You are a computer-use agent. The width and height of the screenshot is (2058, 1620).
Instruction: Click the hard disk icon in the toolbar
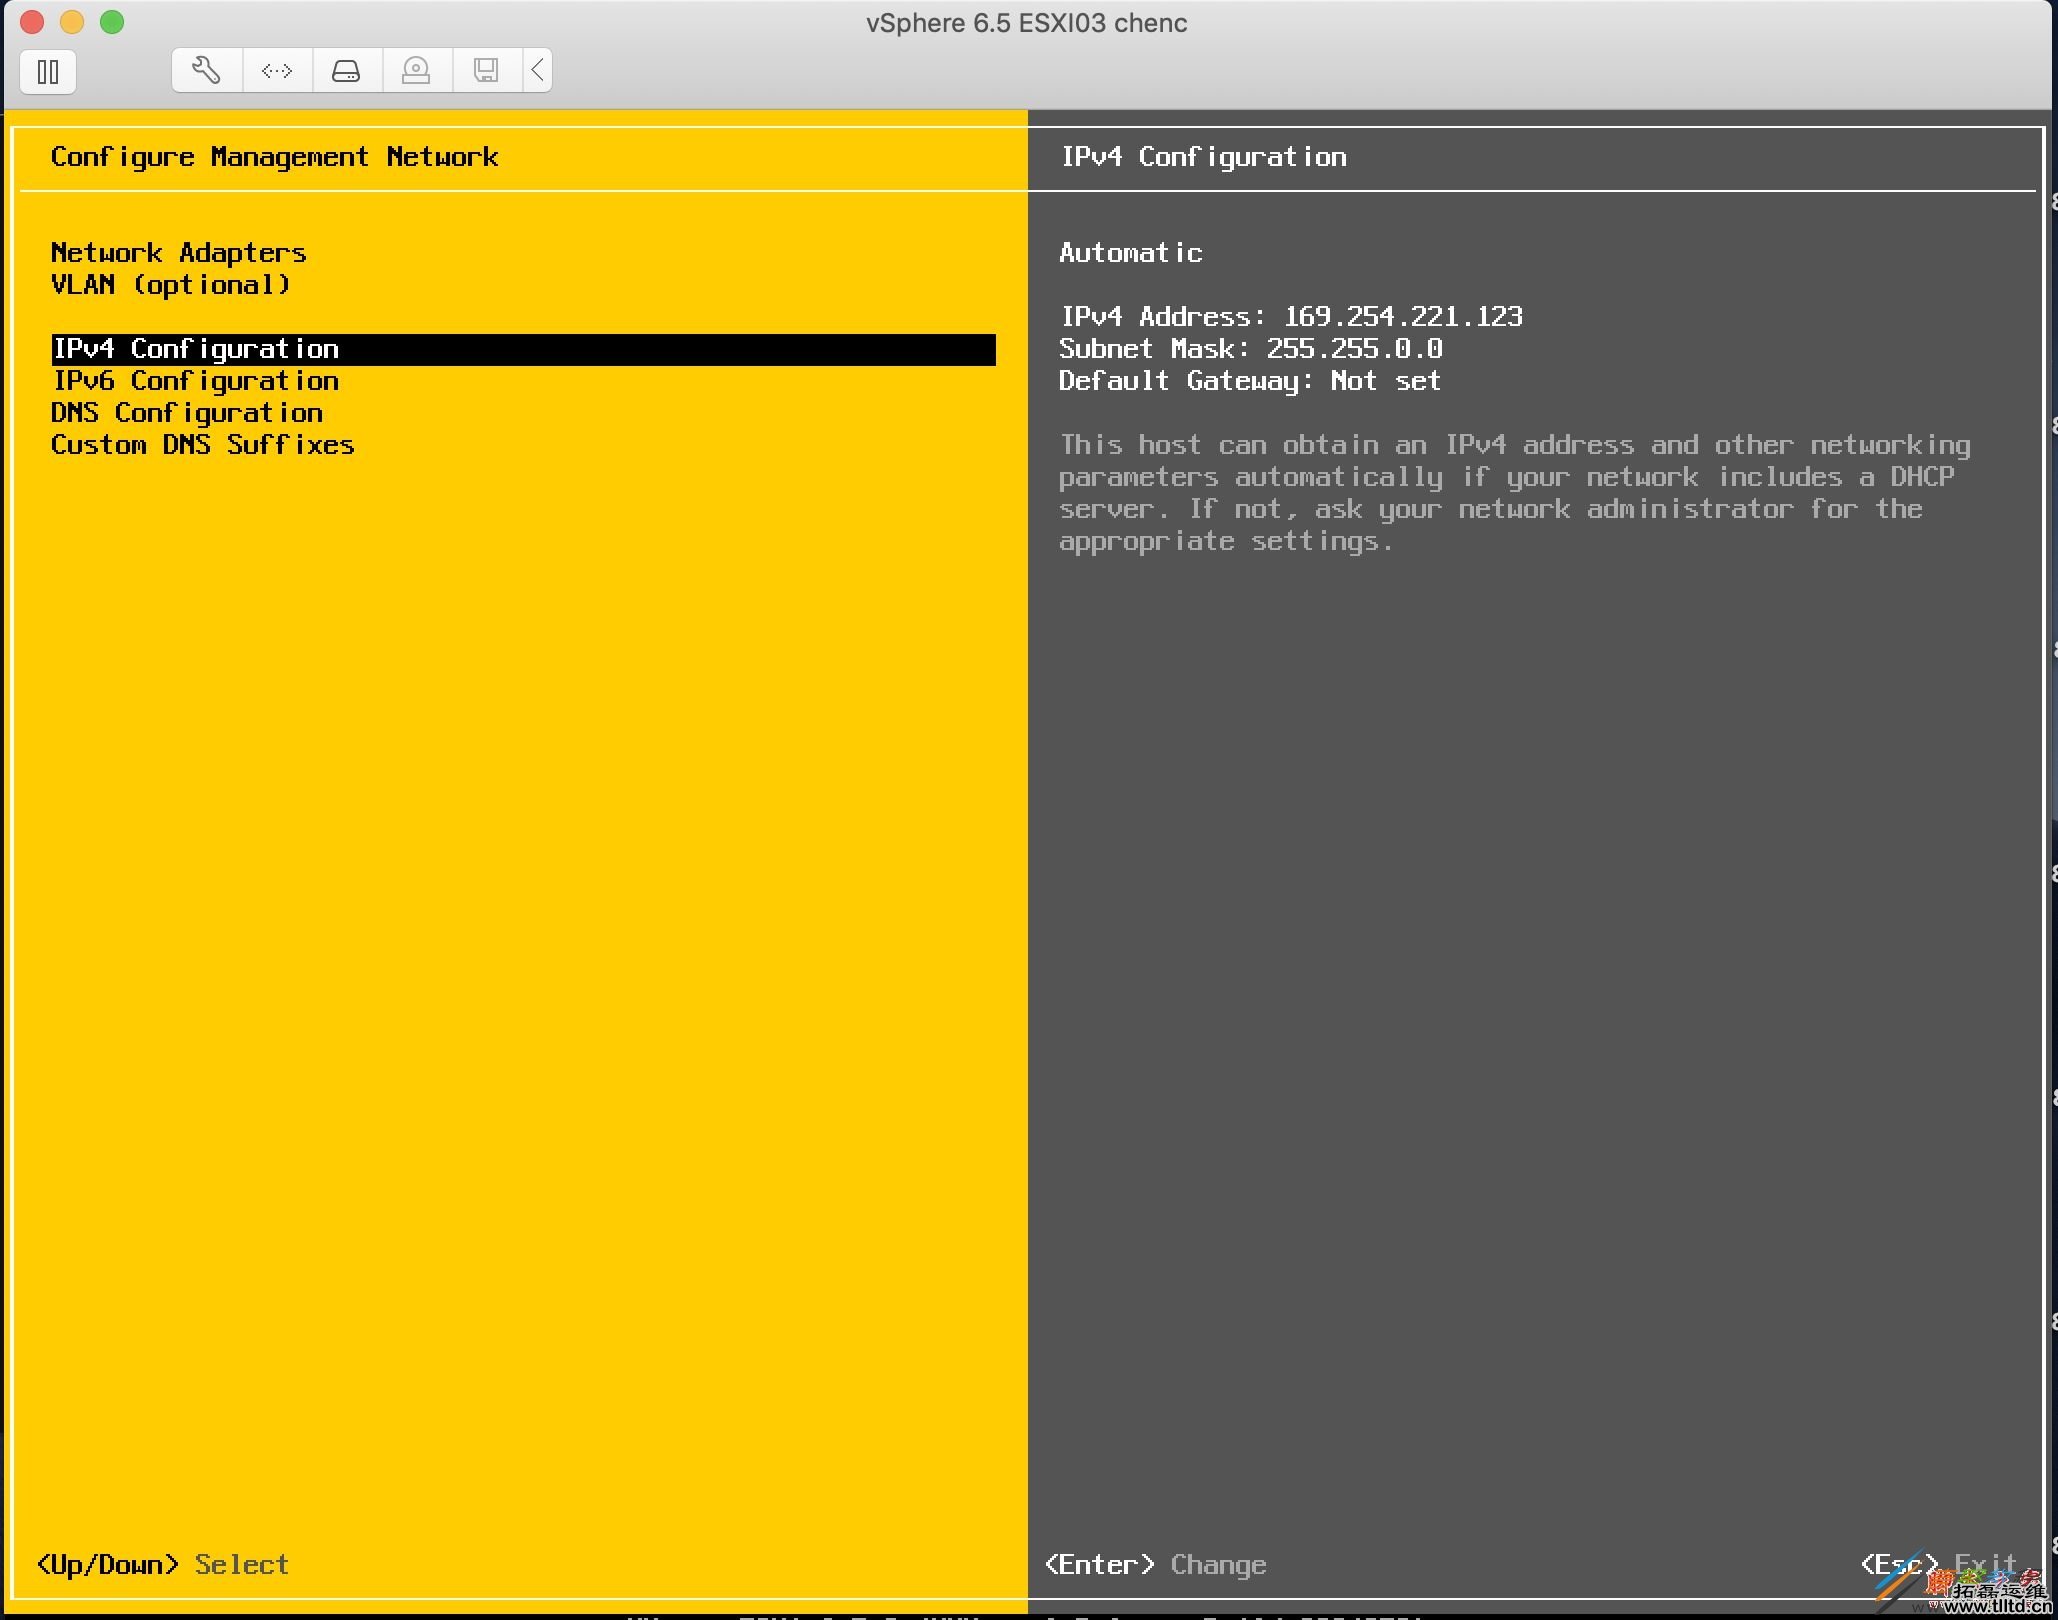click(x=346, y=69)
